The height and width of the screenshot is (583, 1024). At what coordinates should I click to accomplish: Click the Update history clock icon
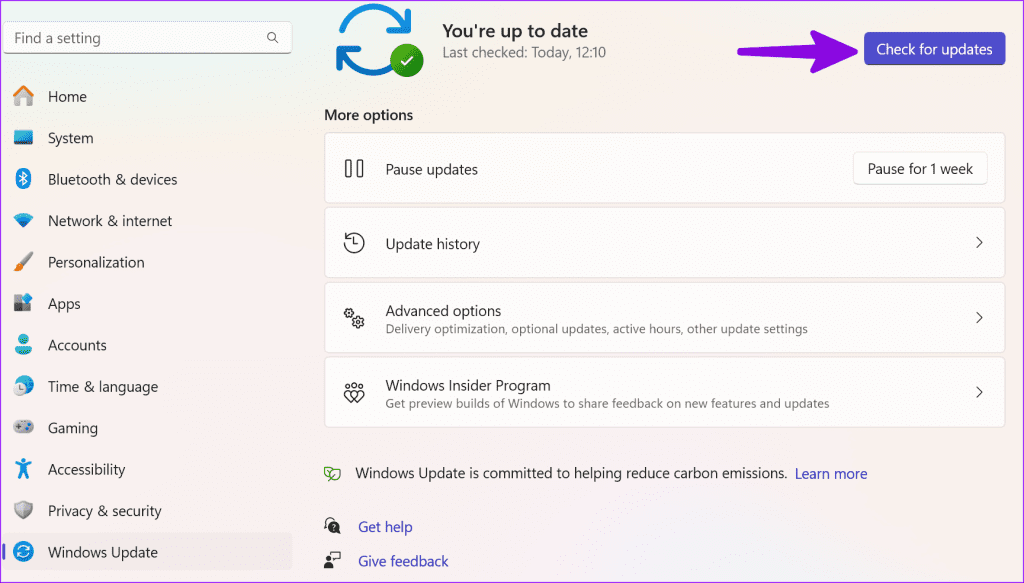point(354,243)
